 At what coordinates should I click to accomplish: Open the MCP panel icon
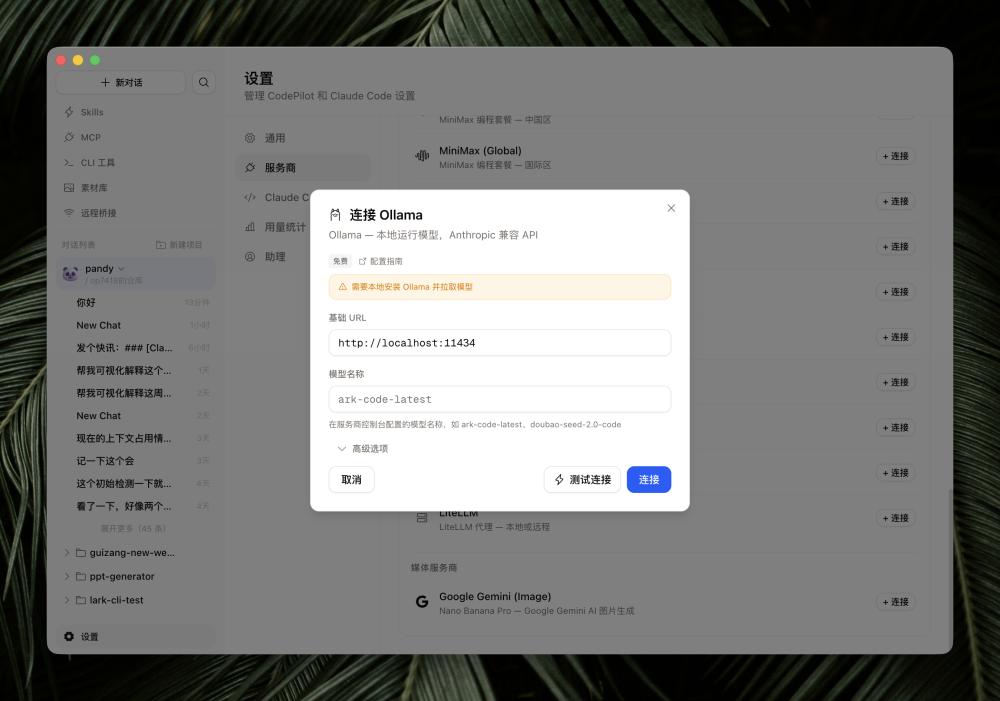point(68,137)
